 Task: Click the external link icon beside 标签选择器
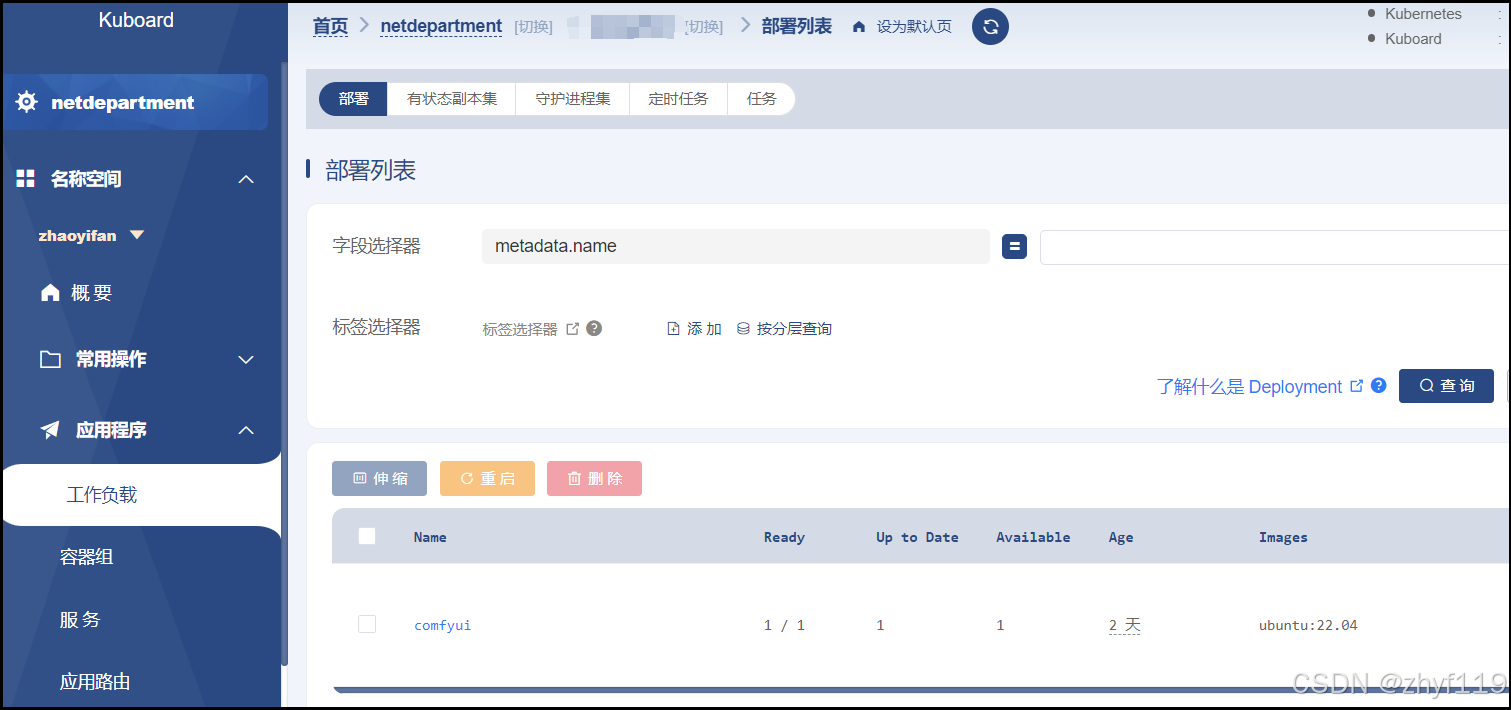(573, 328)
